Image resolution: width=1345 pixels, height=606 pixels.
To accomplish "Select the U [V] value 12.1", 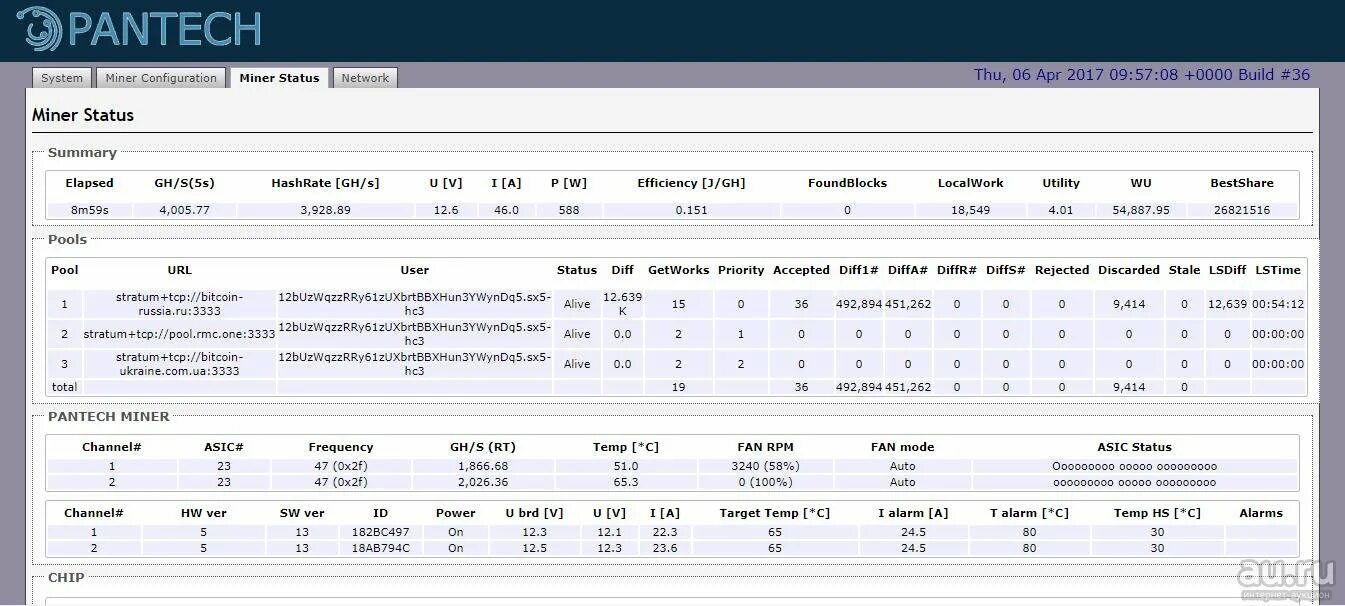I will (x=609, y=532).
